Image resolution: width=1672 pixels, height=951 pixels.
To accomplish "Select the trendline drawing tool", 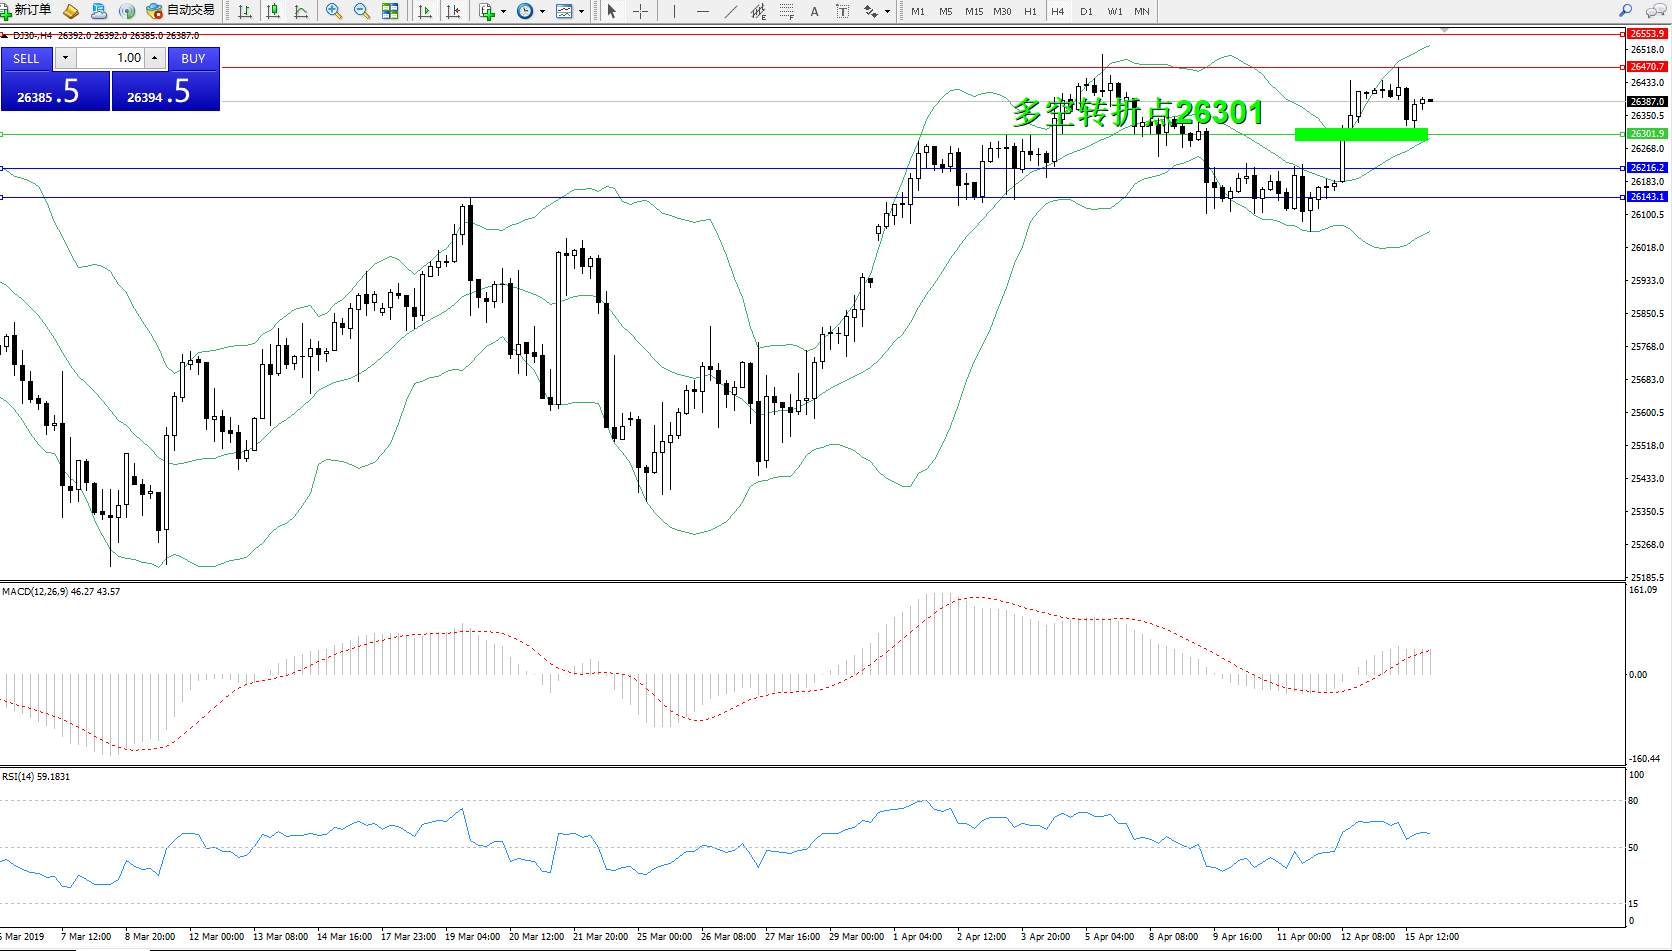I will tap(731, 11).
